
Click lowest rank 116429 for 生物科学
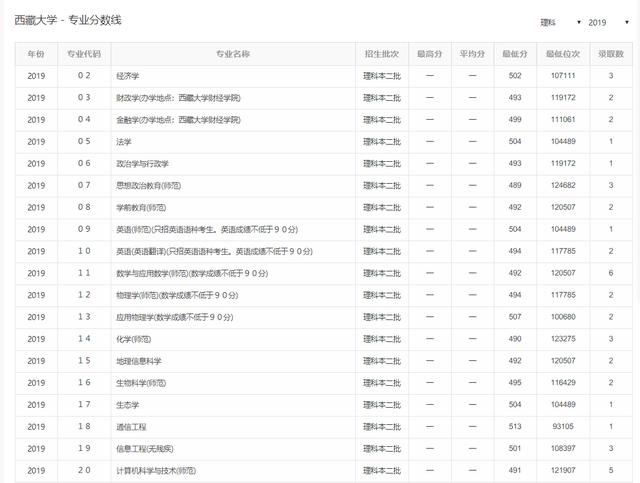point(563,383)
